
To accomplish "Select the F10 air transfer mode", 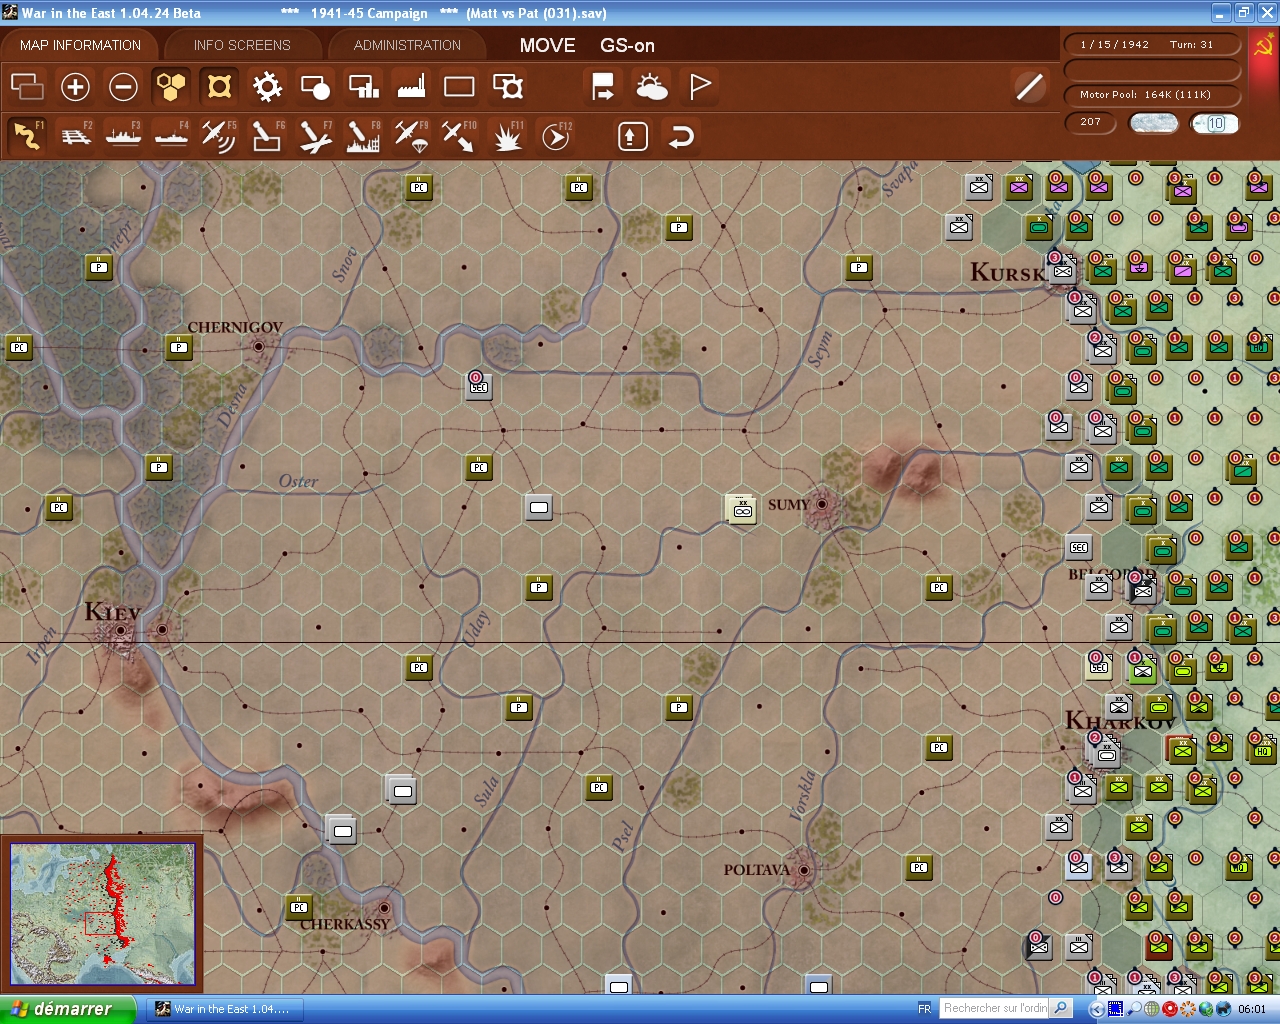I will 459,136.
